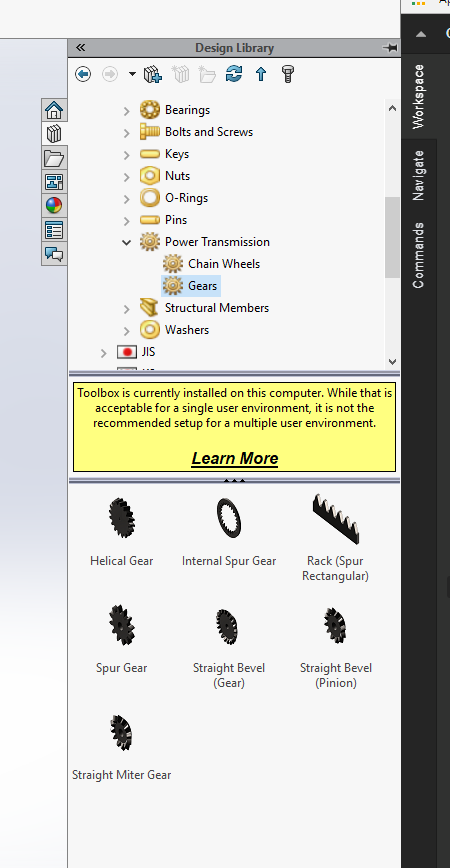Click the tree scrollbar down arrow
This screenshot has height=868, width=450.
[392, 361]
